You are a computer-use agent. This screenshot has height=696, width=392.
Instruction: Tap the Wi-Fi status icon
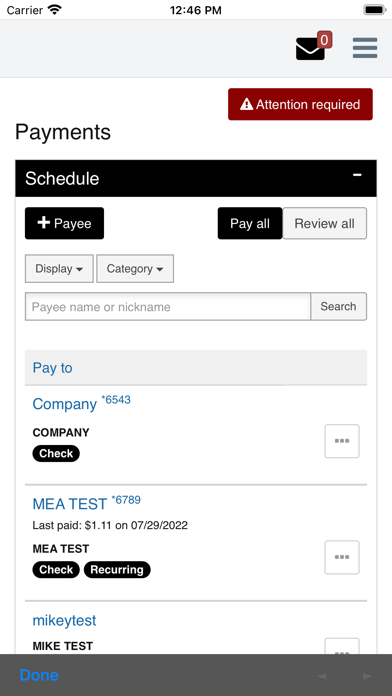point(55,10)
